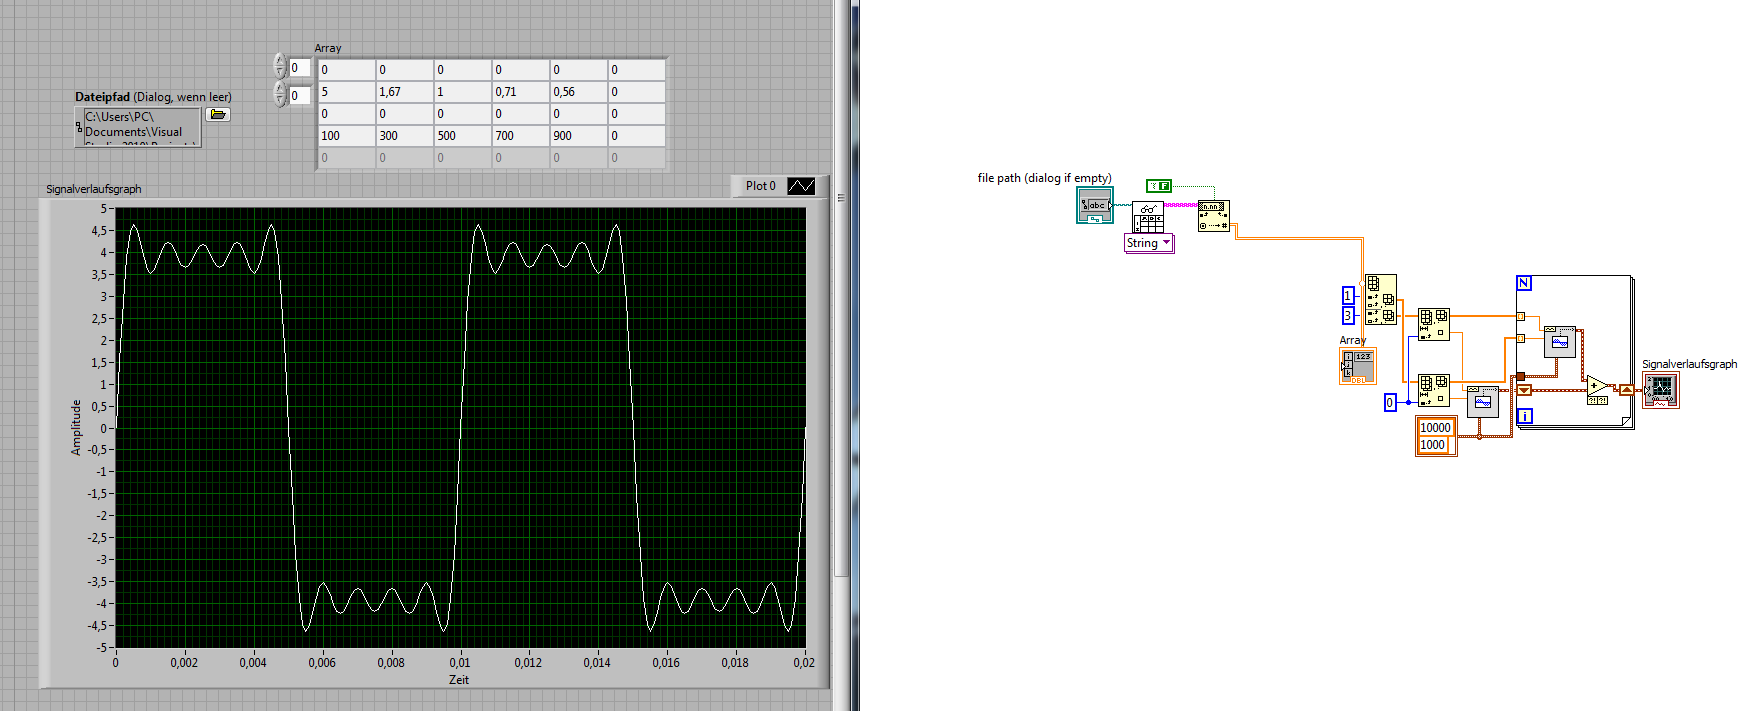This screenshot has height=711, width=1752.
Task: Click the file path control terminal on block diagram
Action: point(1094,205)
